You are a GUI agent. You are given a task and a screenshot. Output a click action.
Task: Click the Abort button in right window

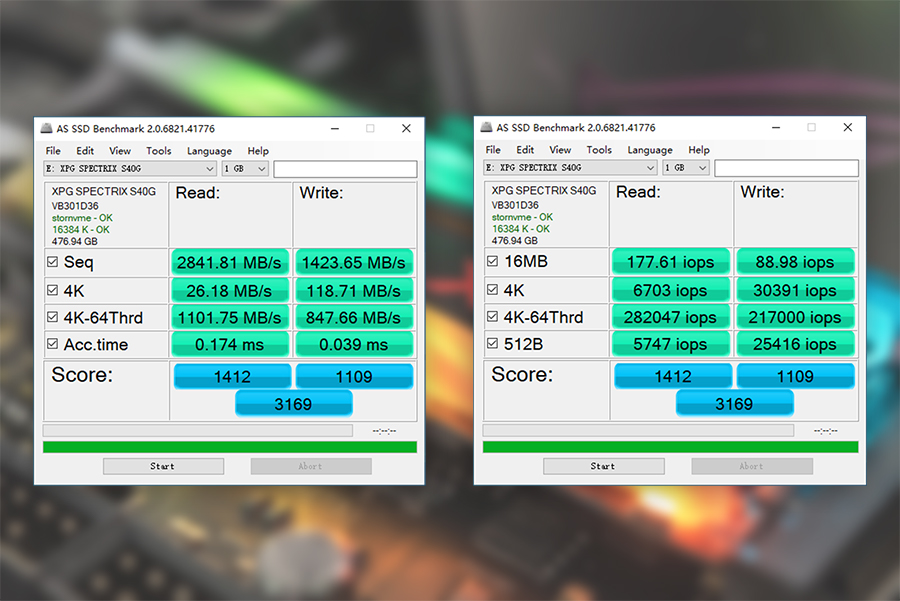coord(752,466)
